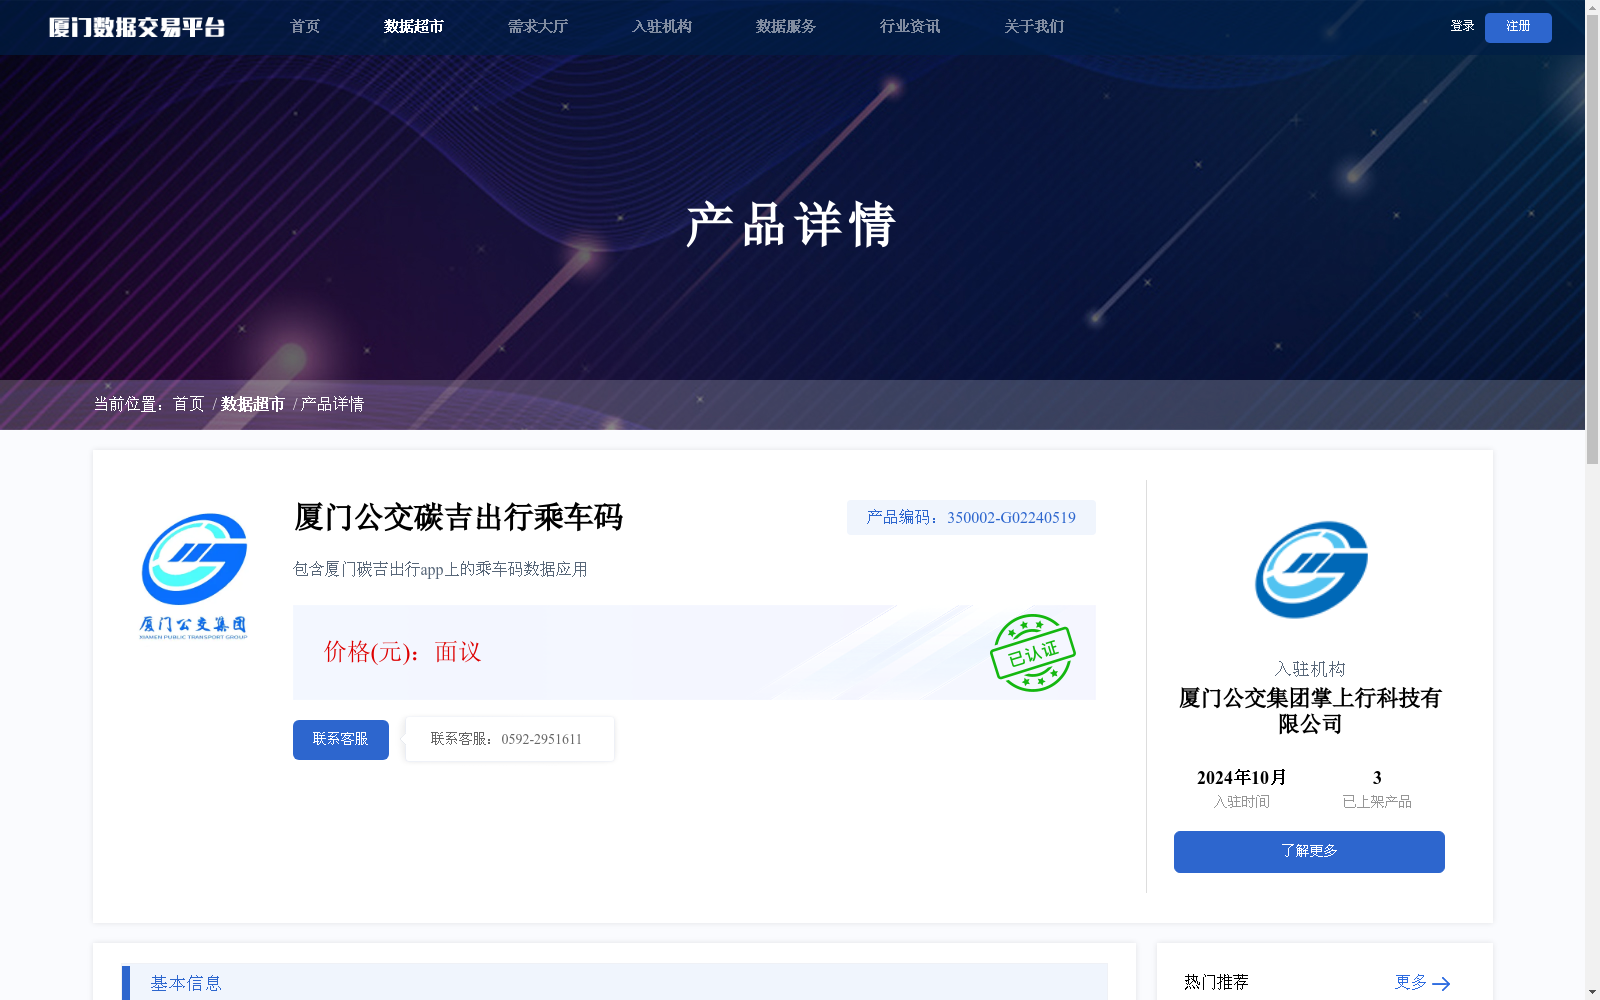Click the organization logo in sidebar
The image size is (1600, 1000).
(1311, 570)
